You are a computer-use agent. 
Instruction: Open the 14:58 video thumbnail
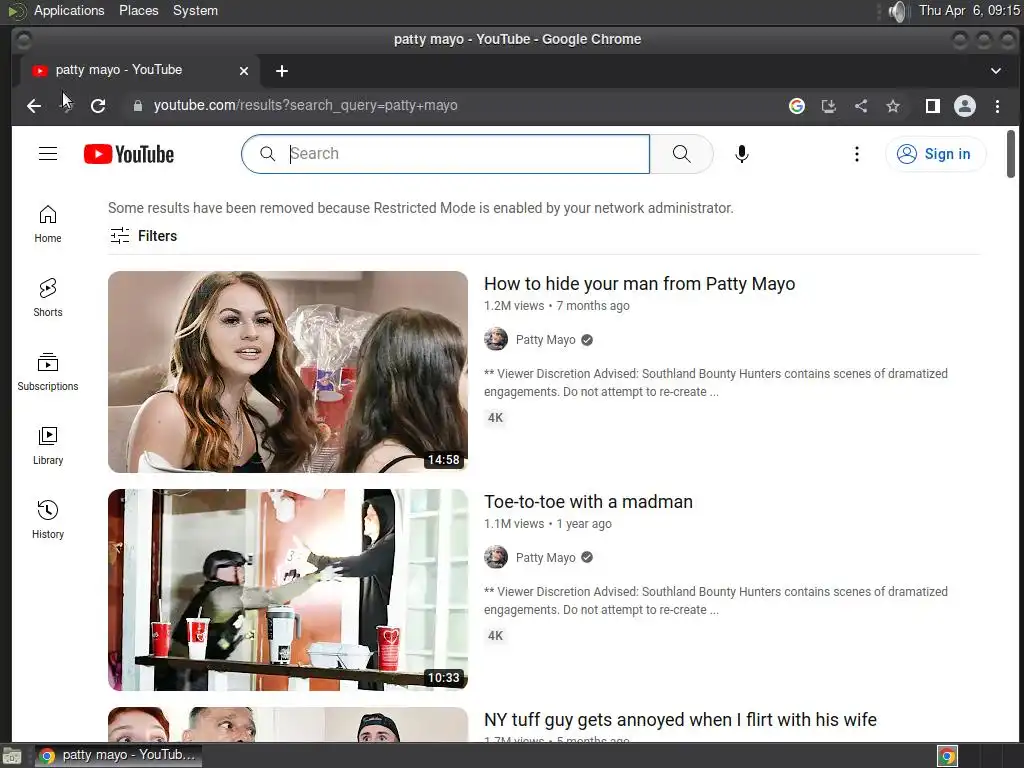click(288, 372)
